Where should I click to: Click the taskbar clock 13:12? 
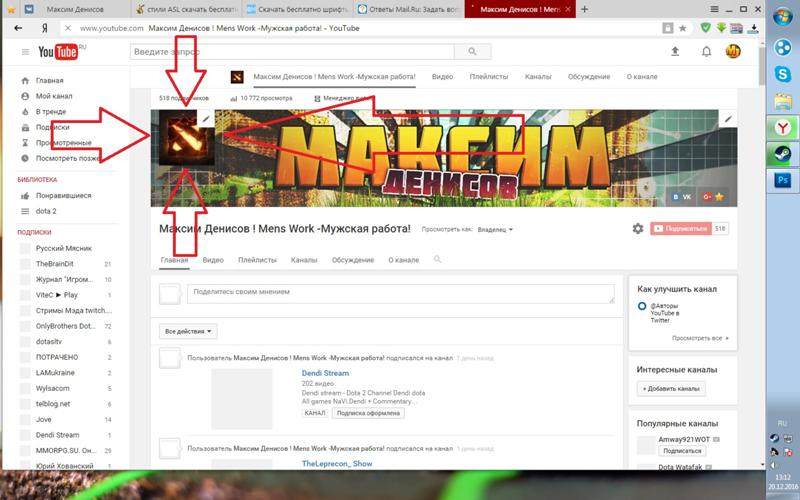pos(783,477)
